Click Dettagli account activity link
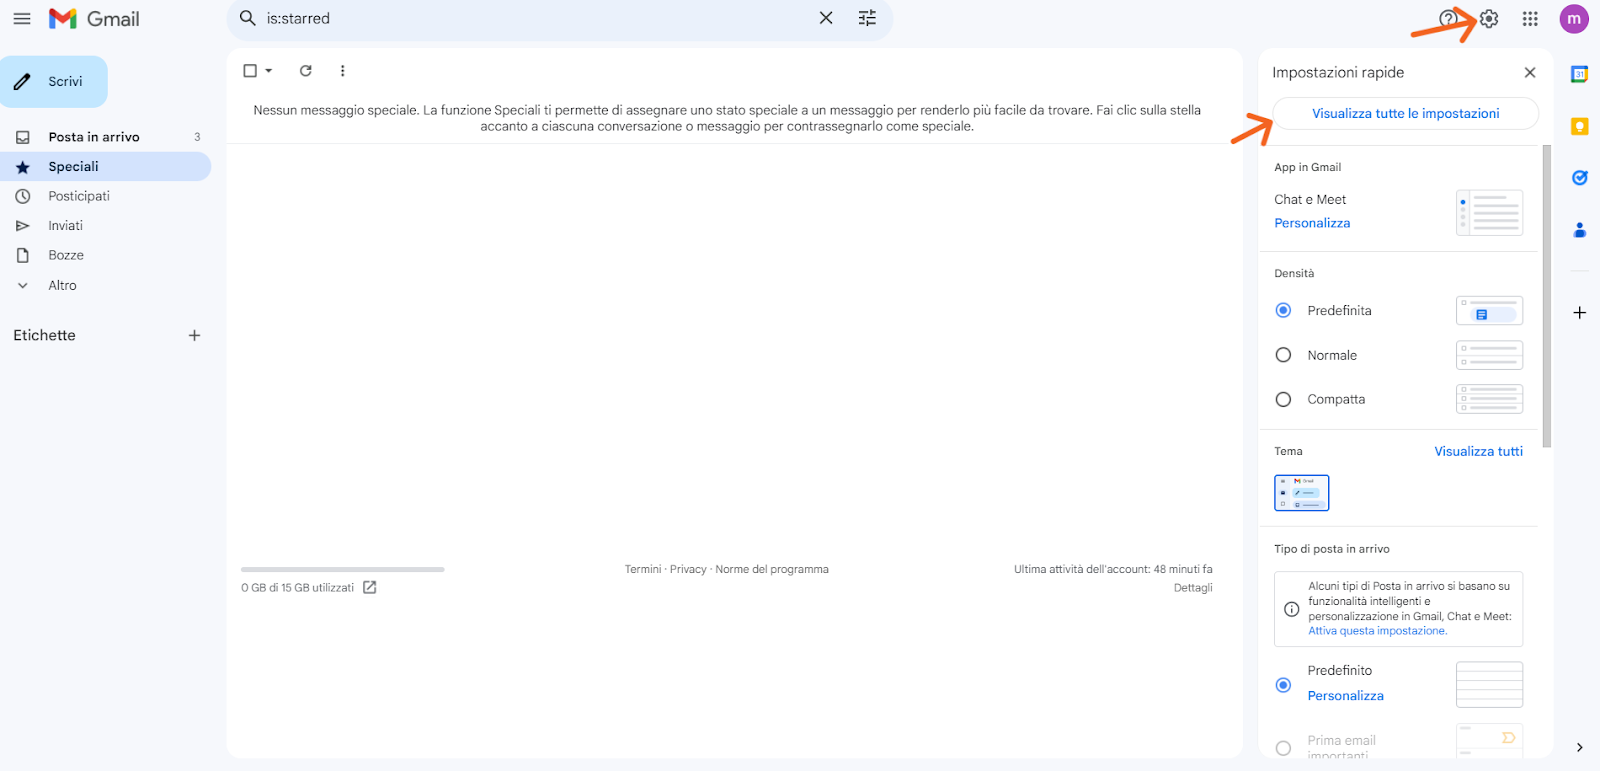Screen dimensions: 1600x771 [x=1193, y=588]
